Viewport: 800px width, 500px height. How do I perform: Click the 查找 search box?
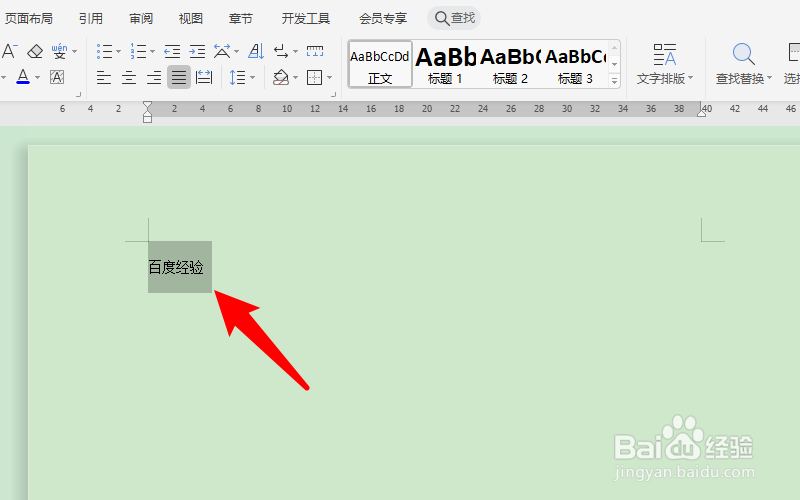tap(454, 18)
